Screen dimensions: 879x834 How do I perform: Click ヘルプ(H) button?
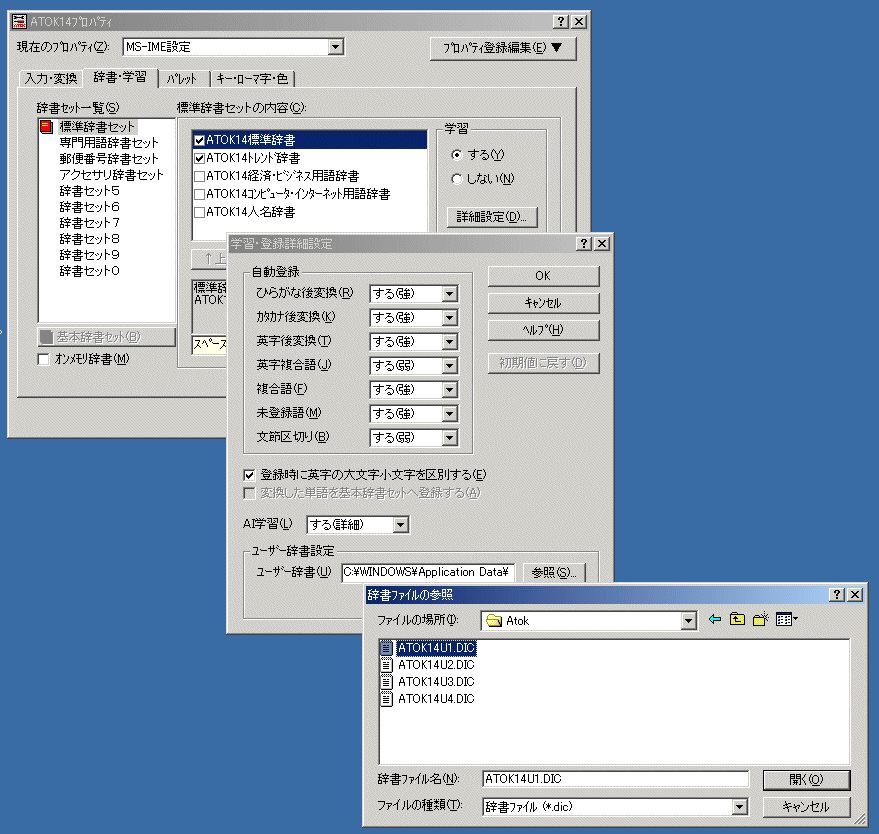pos(543,330)
